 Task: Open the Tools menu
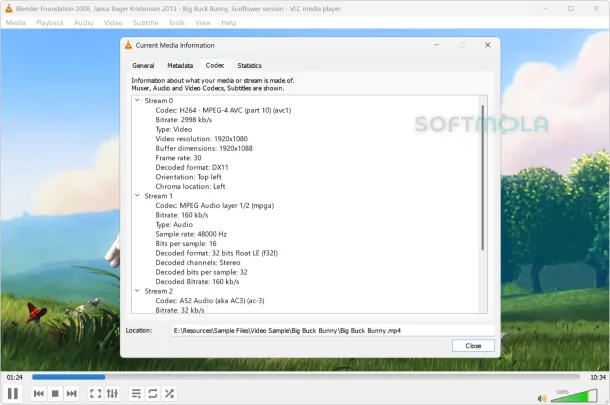point(177,23)
